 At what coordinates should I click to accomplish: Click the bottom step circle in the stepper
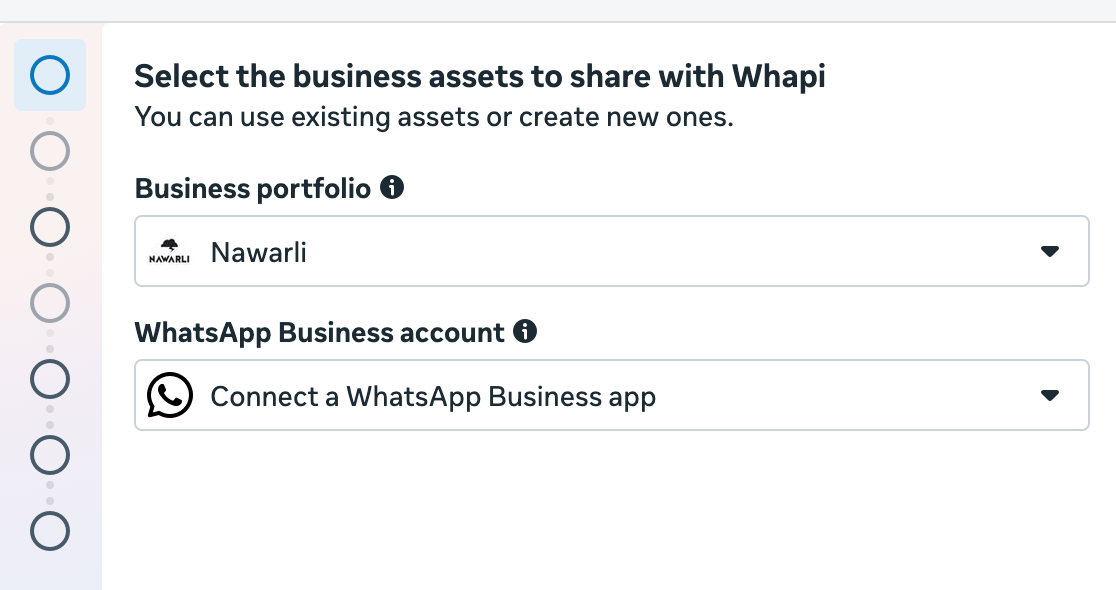(49, 531)
